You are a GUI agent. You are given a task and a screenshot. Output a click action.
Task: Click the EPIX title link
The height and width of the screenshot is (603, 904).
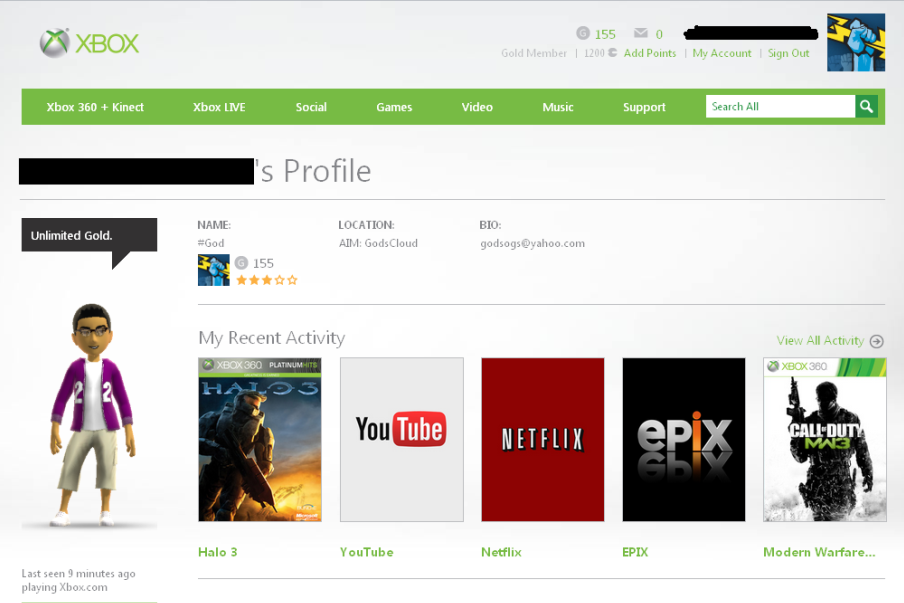[x=635, y=552]
